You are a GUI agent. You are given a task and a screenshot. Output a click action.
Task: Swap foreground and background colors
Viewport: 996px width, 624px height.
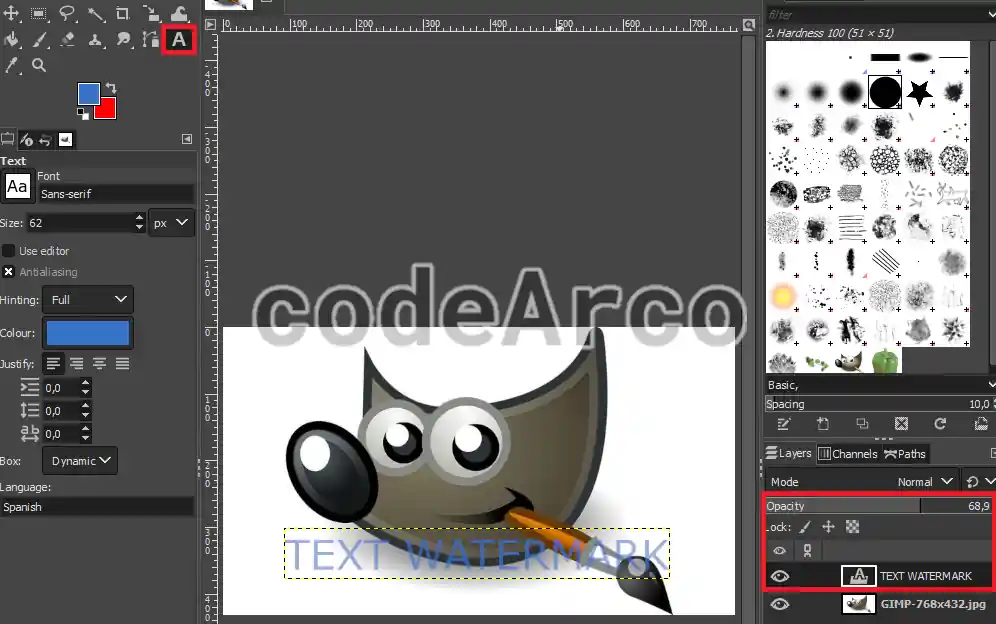point(111,88)
